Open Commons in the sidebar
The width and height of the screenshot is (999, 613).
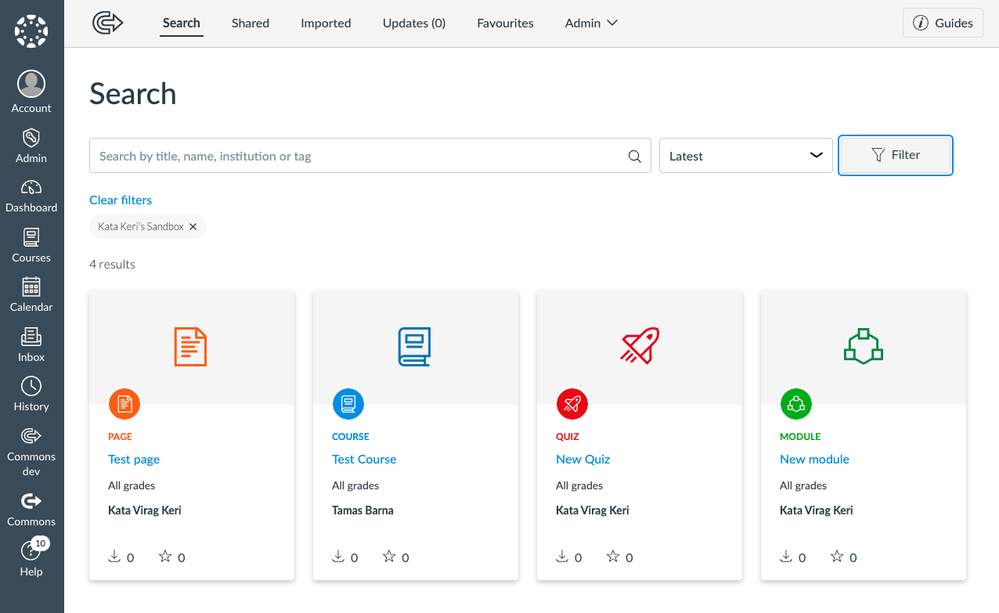(x=31, y=509)
